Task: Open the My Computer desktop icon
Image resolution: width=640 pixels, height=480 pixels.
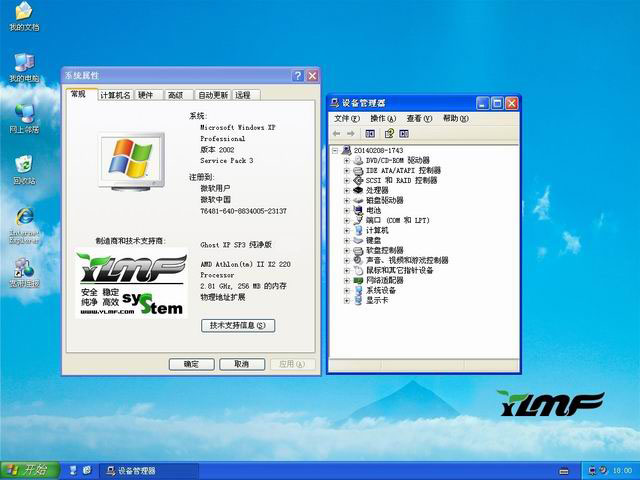Action: click(x=24, y=68)
